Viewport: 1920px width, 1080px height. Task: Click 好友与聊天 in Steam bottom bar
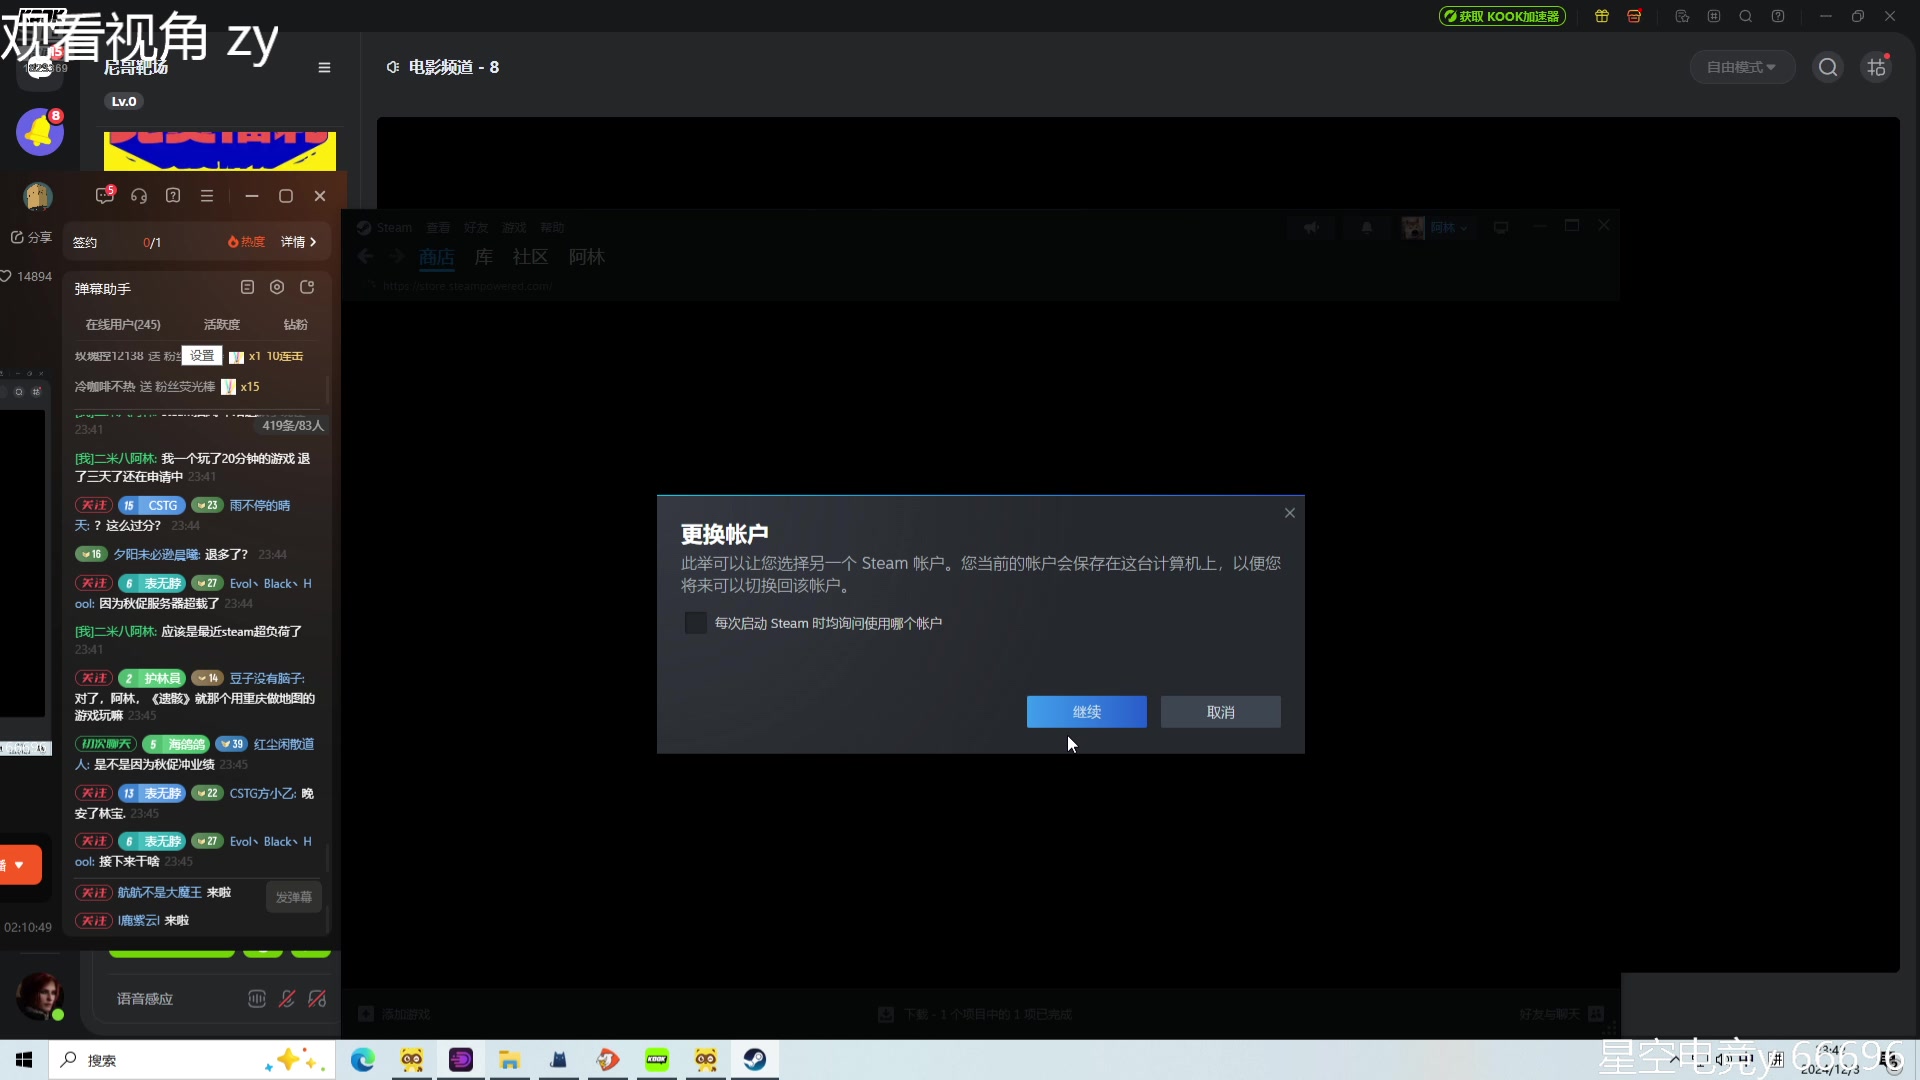[x=1561, y=1014]
